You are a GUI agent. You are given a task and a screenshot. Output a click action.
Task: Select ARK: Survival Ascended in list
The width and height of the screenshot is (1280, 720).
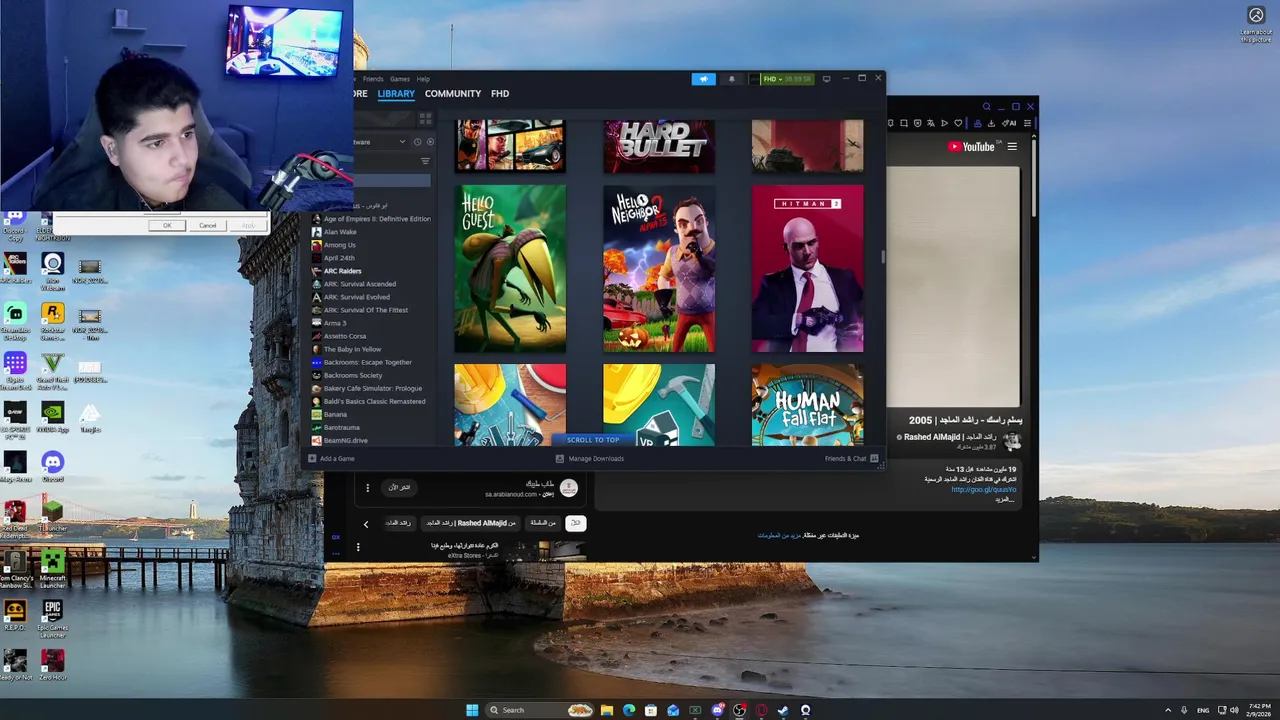point(354,284)
